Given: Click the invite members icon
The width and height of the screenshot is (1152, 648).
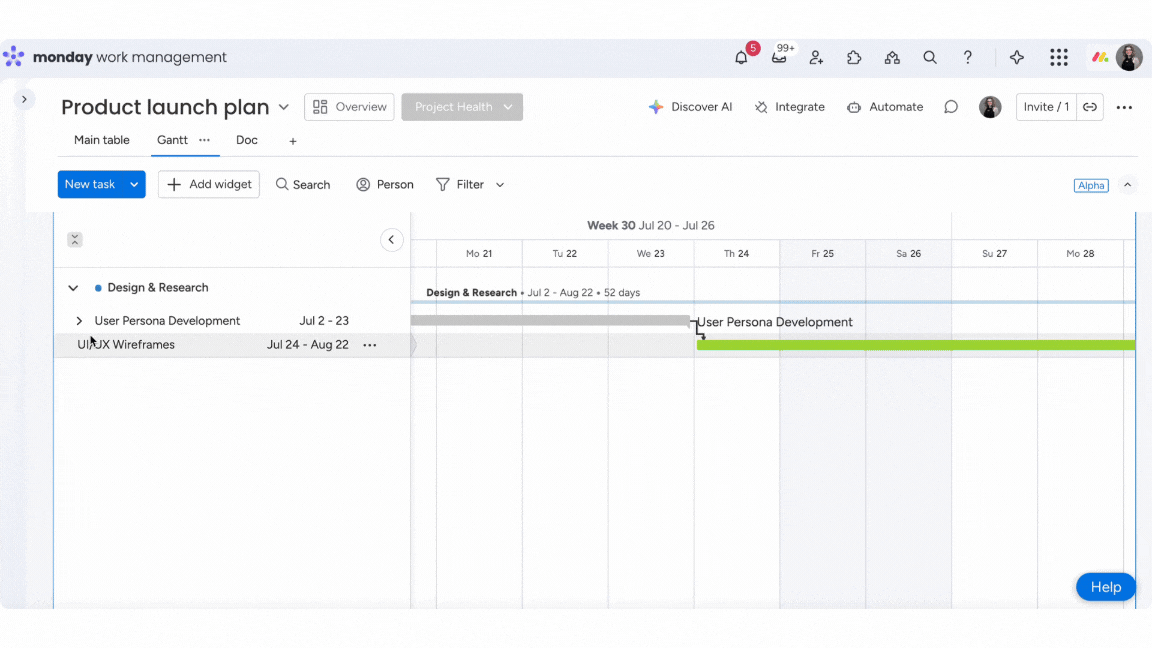Looking at the screenshot, I should pos(816,58).
